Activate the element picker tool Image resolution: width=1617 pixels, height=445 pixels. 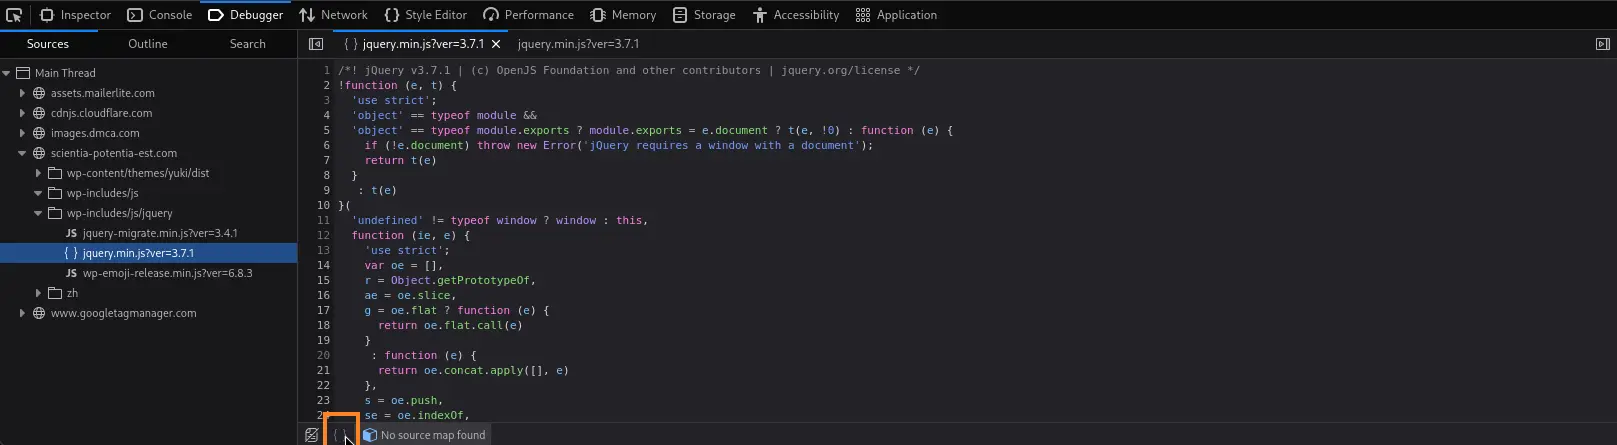tap(14, 15)
